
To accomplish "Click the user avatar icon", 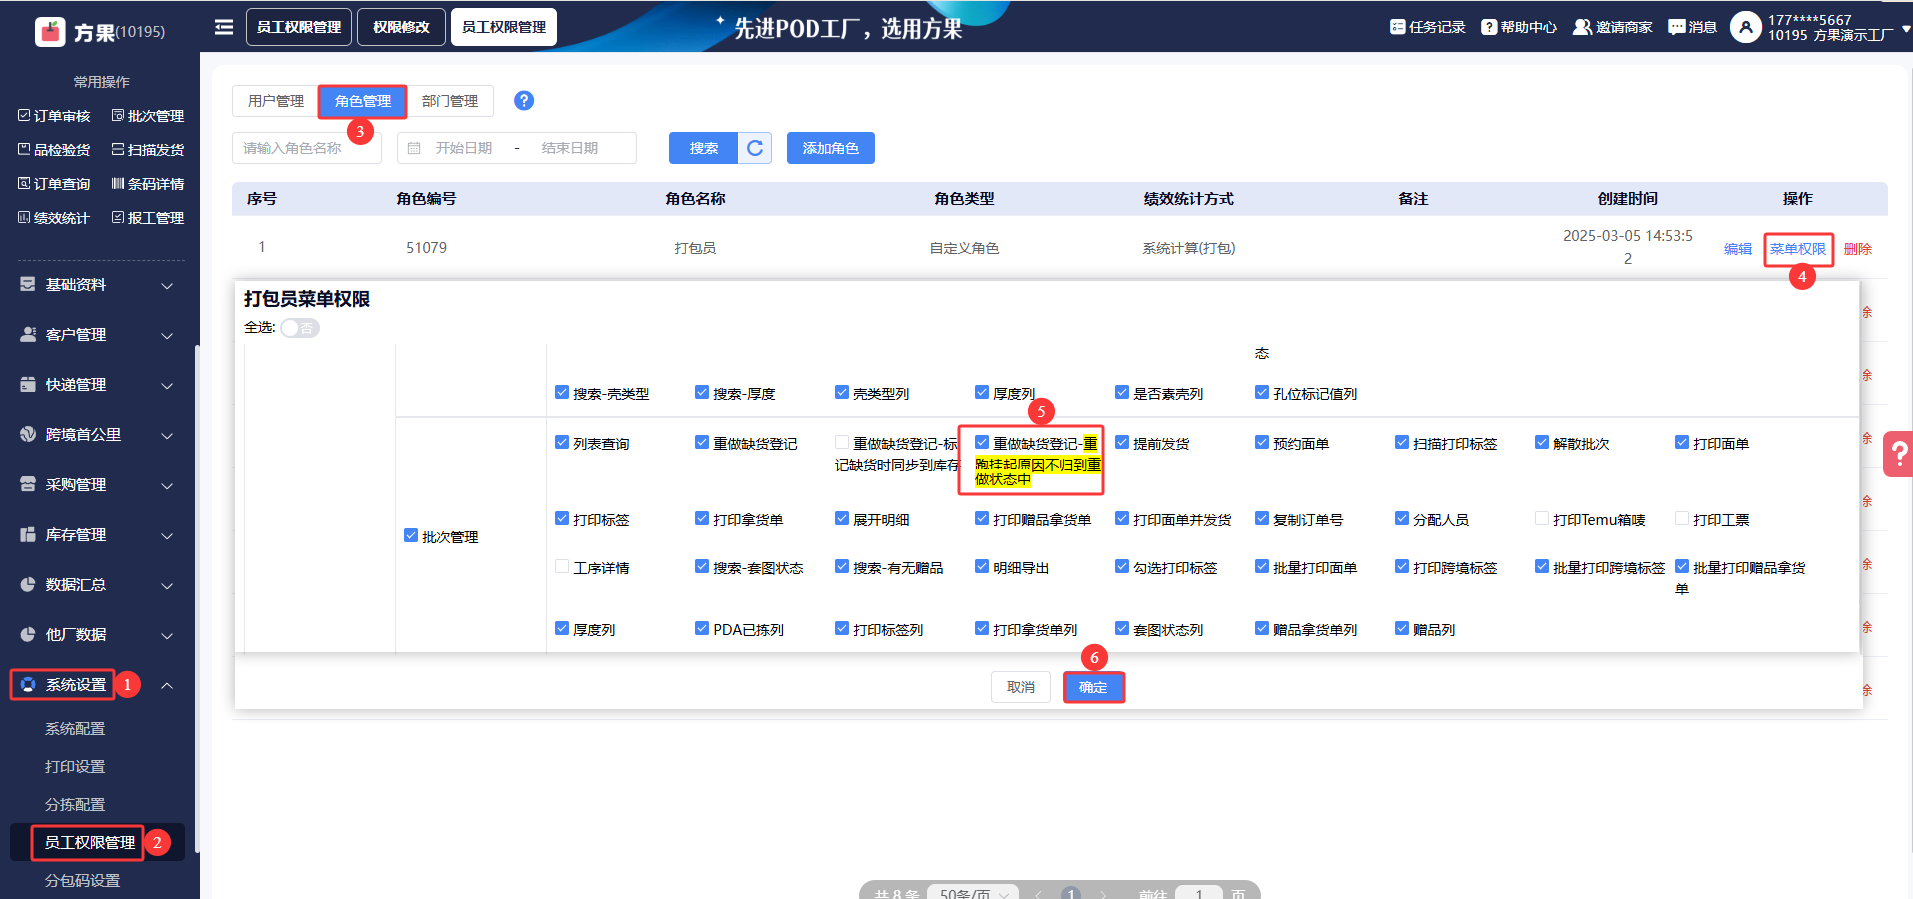I will click(x=1745, y=27).
